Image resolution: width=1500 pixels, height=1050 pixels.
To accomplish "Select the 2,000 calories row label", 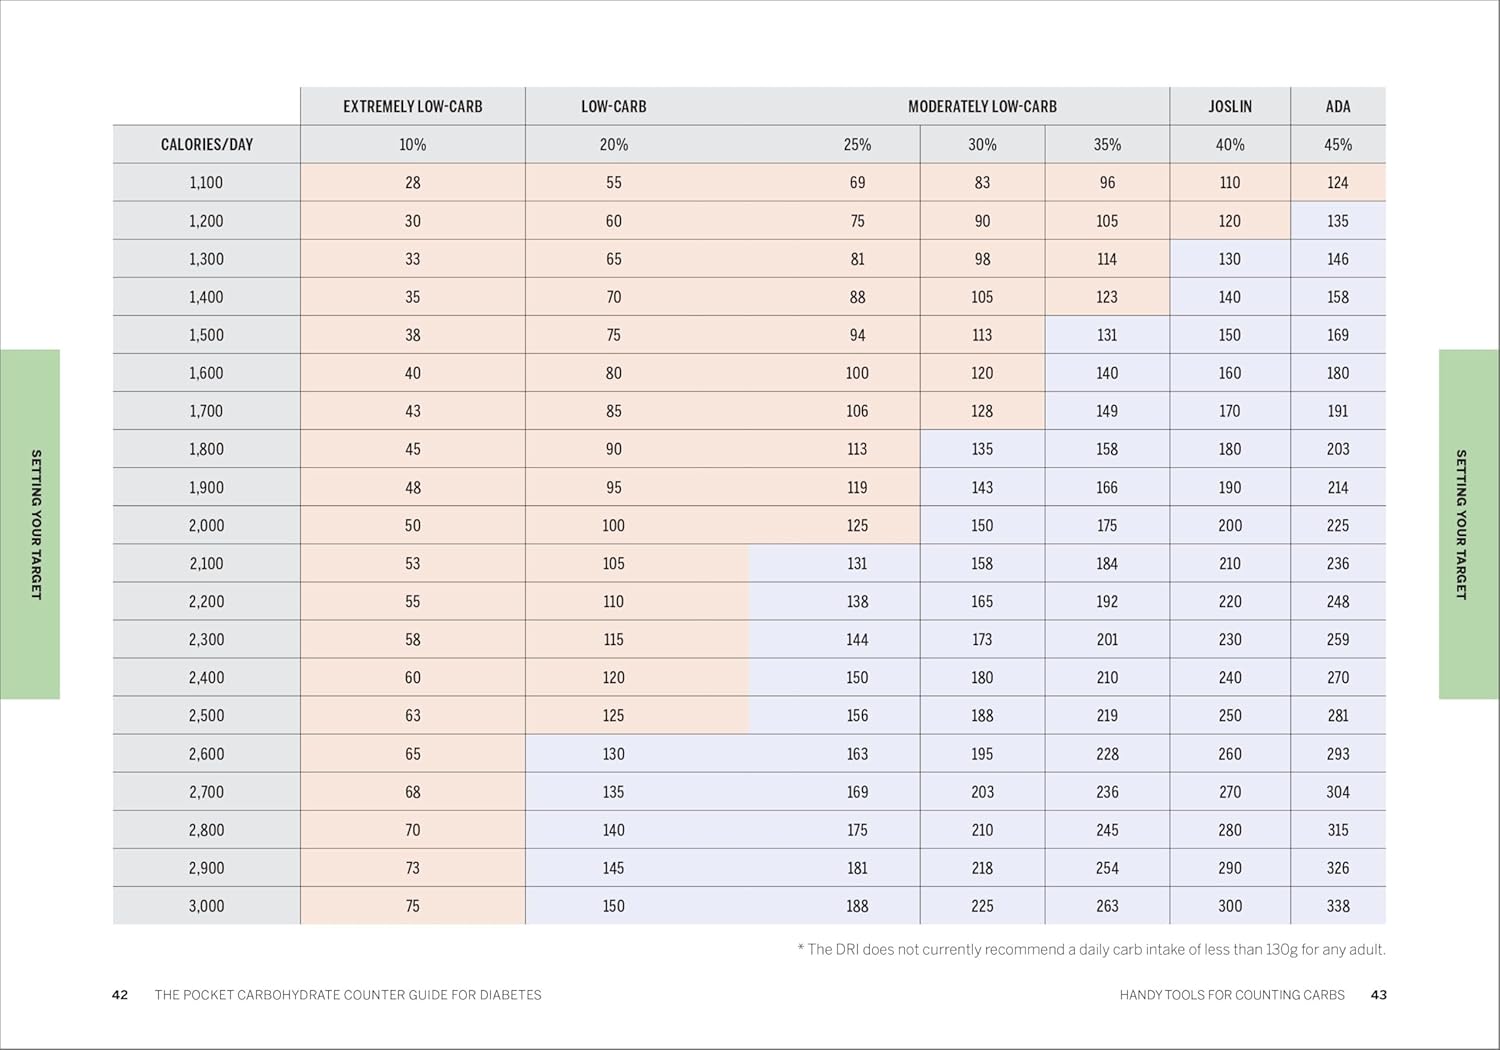I will pos(206,525).
